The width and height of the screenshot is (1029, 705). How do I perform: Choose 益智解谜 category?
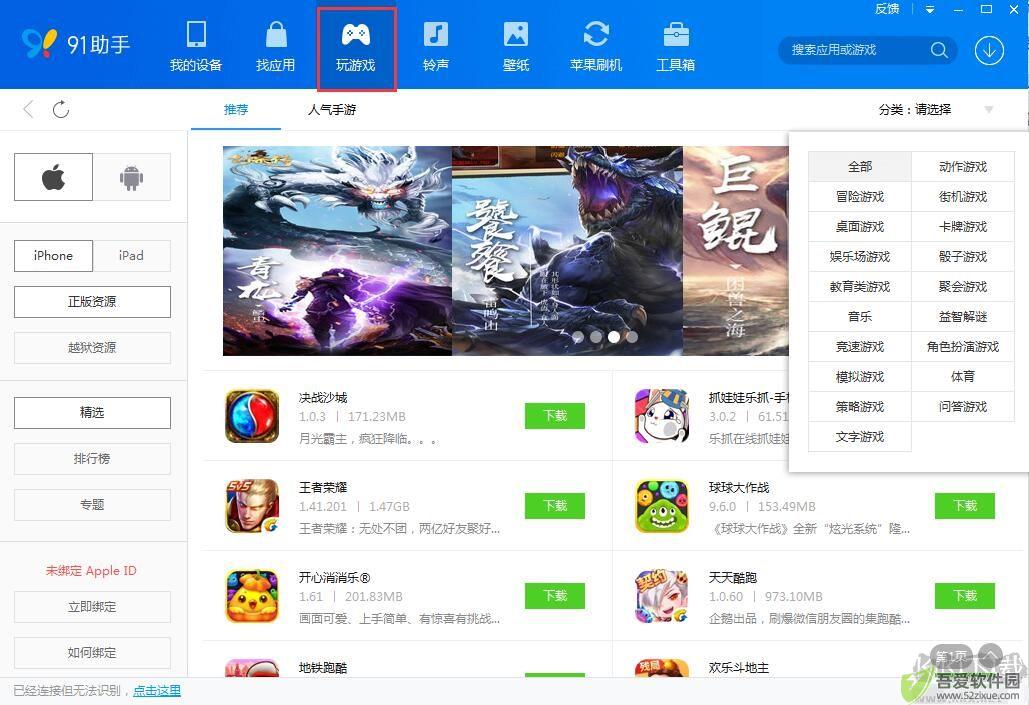click(963, 317)
